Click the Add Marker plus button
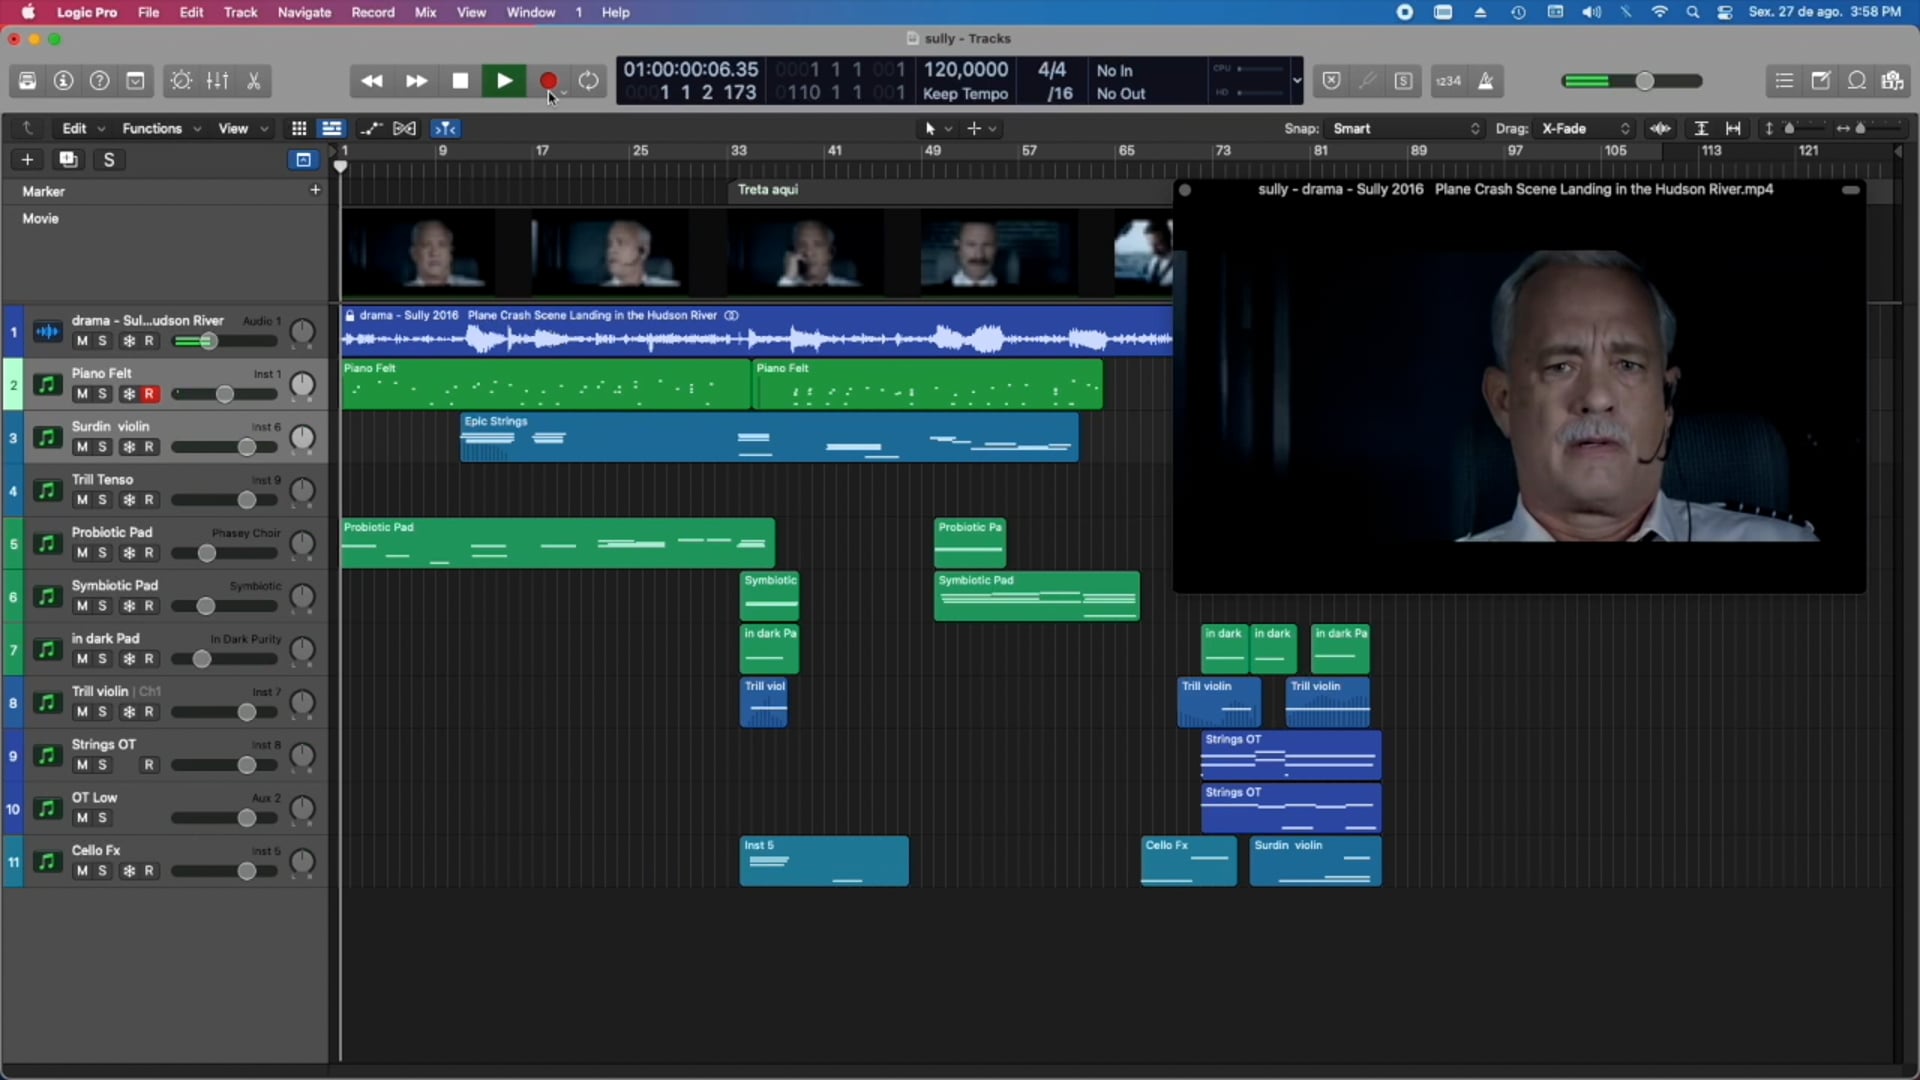The image size is (1920, 1080). point(315,190)
